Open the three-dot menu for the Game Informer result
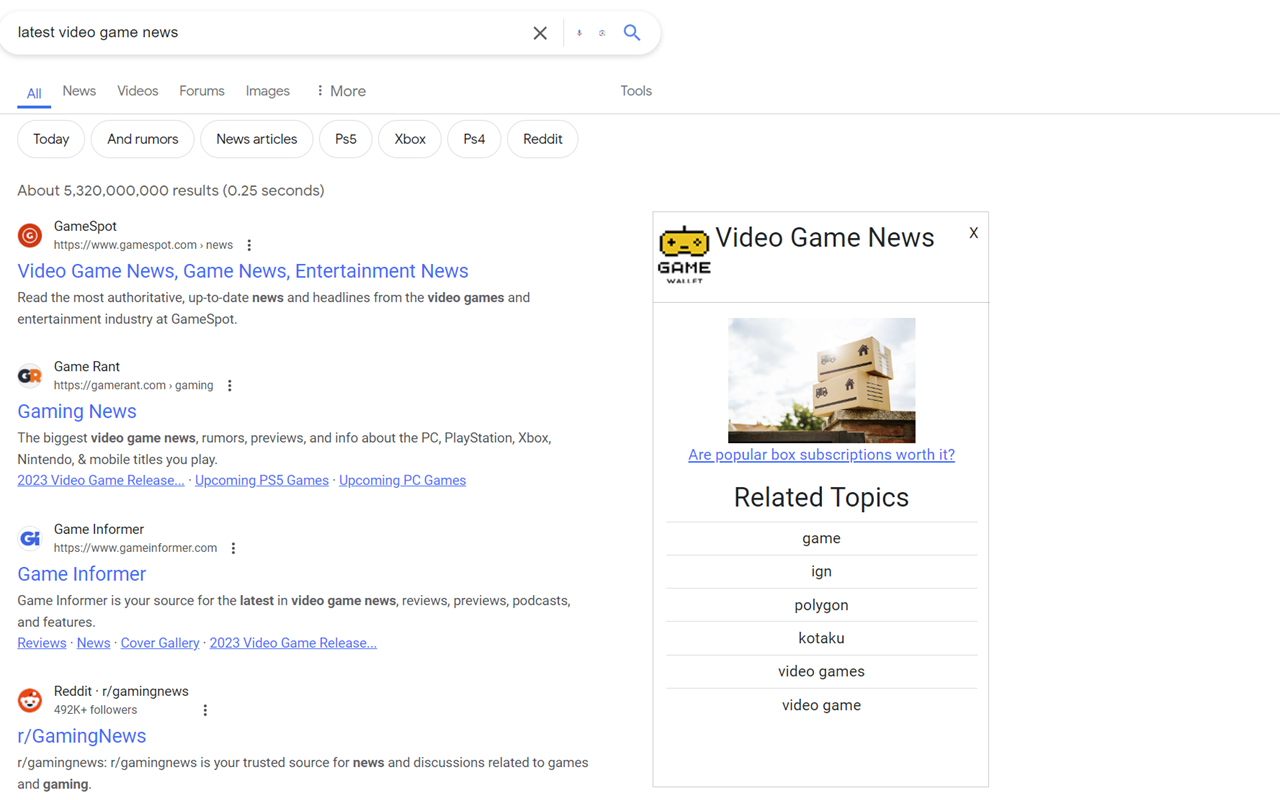Viewport: 1280px width, 800px height. (233, 548)
